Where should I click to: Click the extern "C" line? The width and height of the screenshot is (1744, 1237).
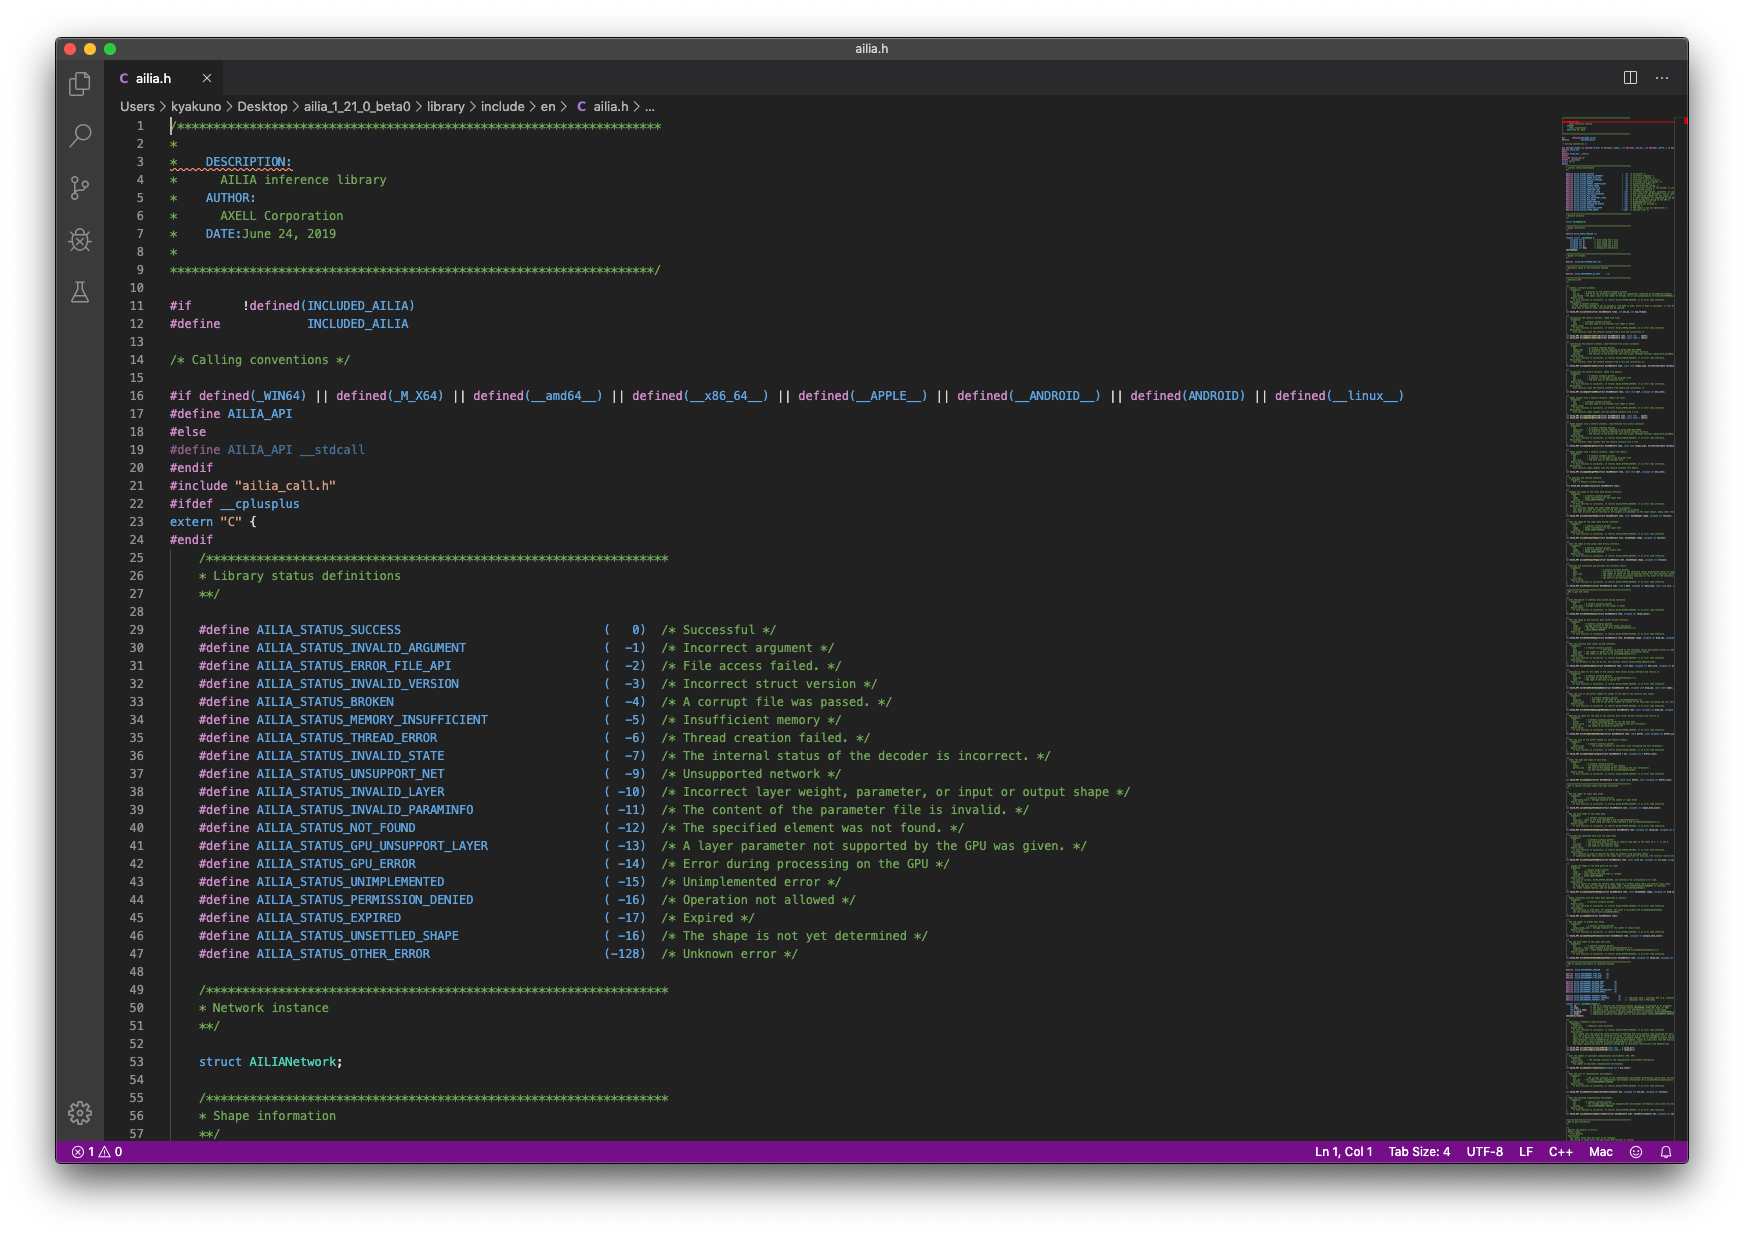pos(213,522)
